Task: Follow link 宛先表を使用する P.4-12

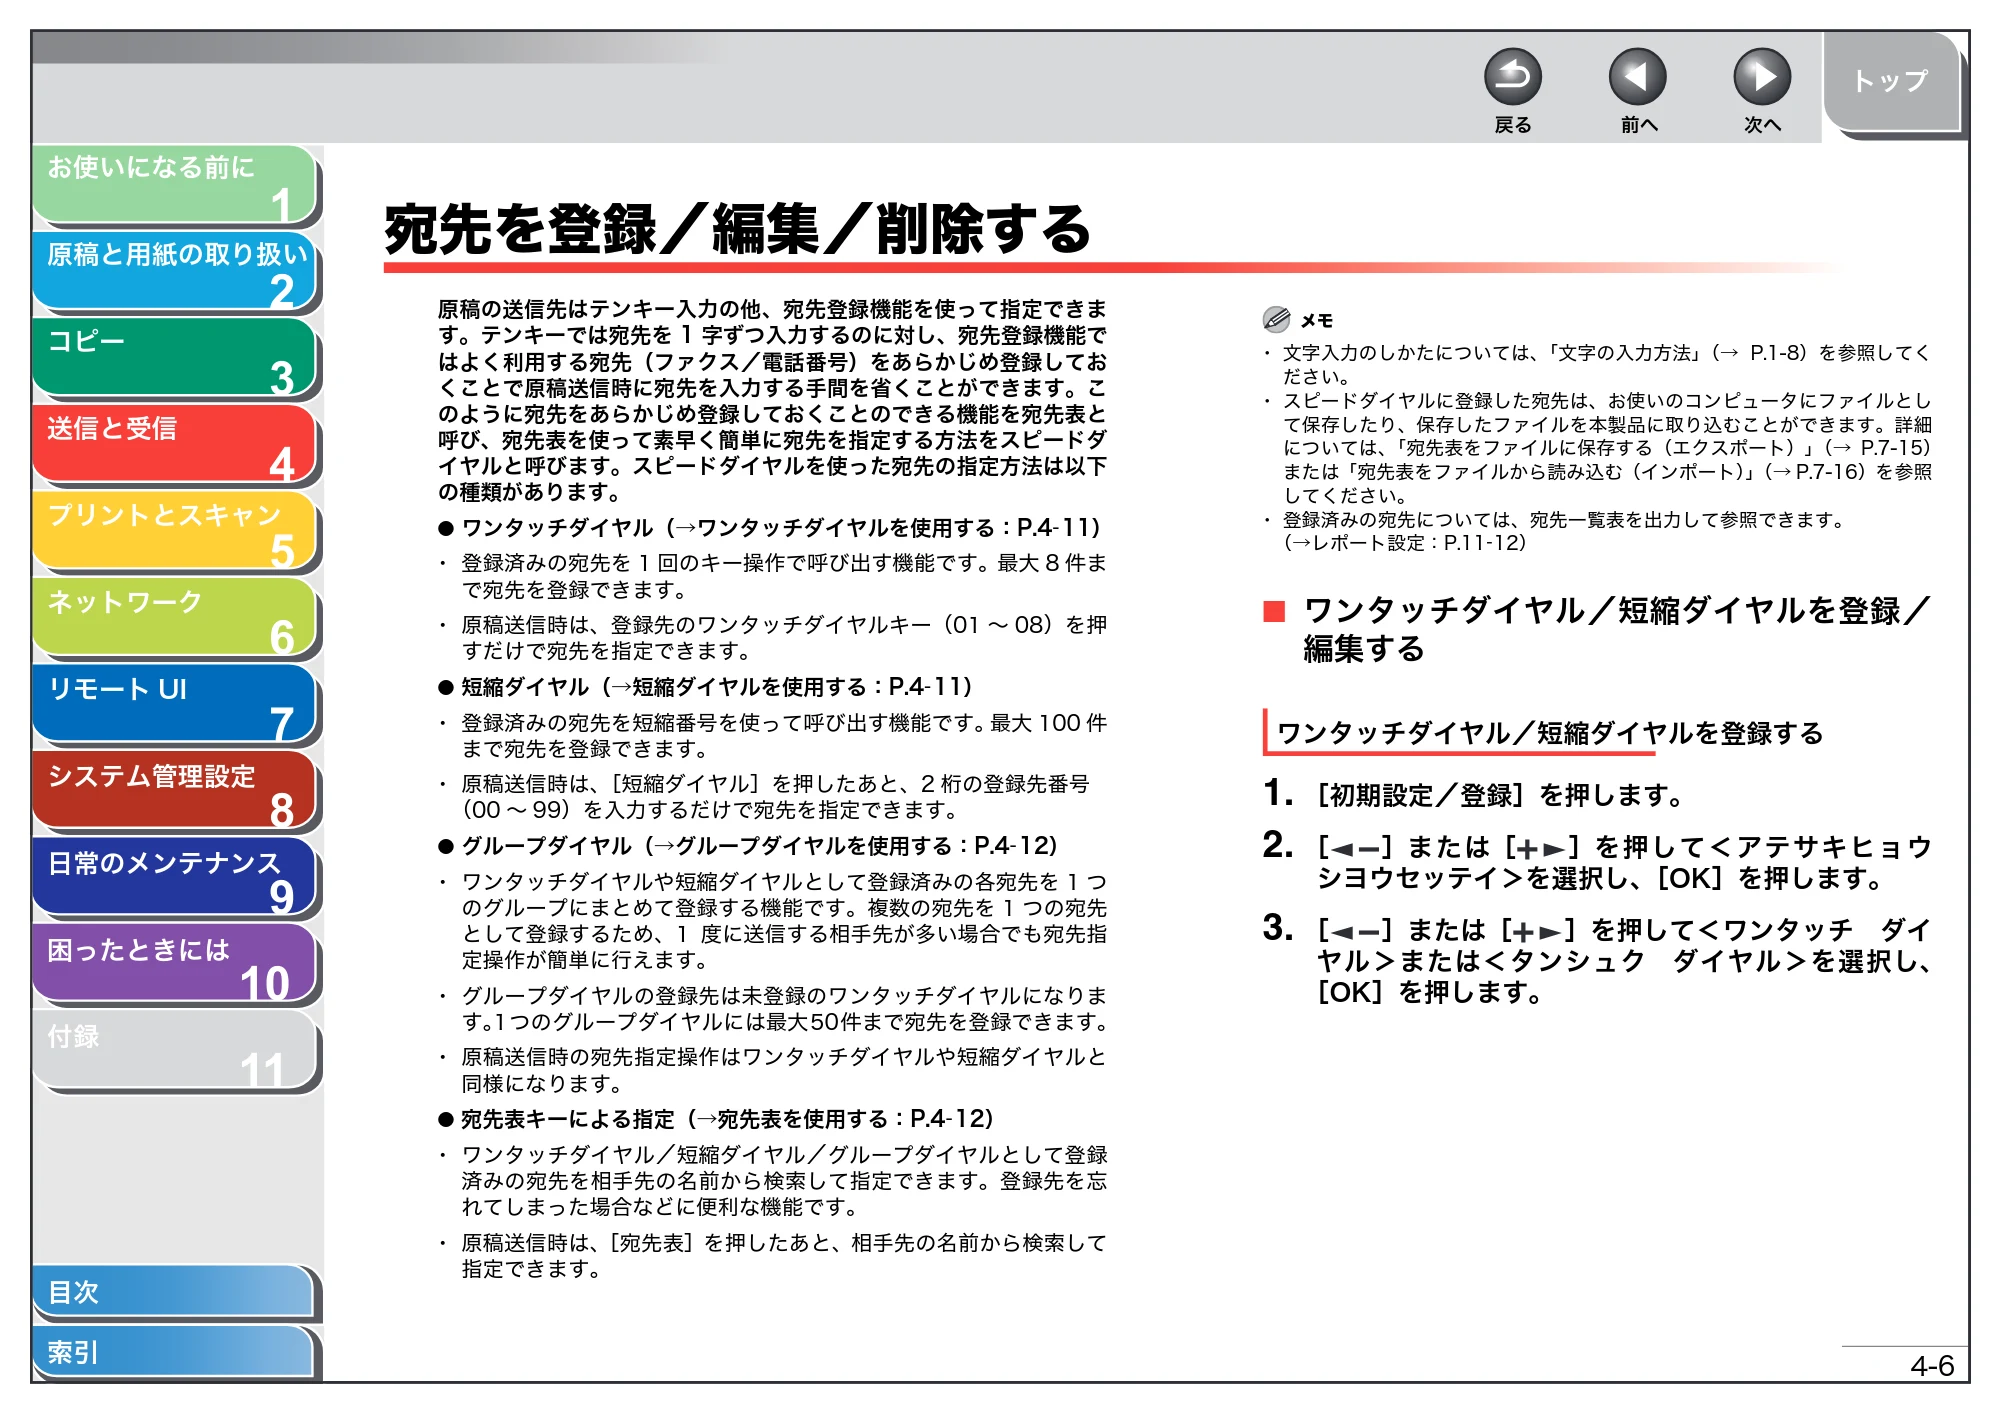Action: click(844, 1119)
